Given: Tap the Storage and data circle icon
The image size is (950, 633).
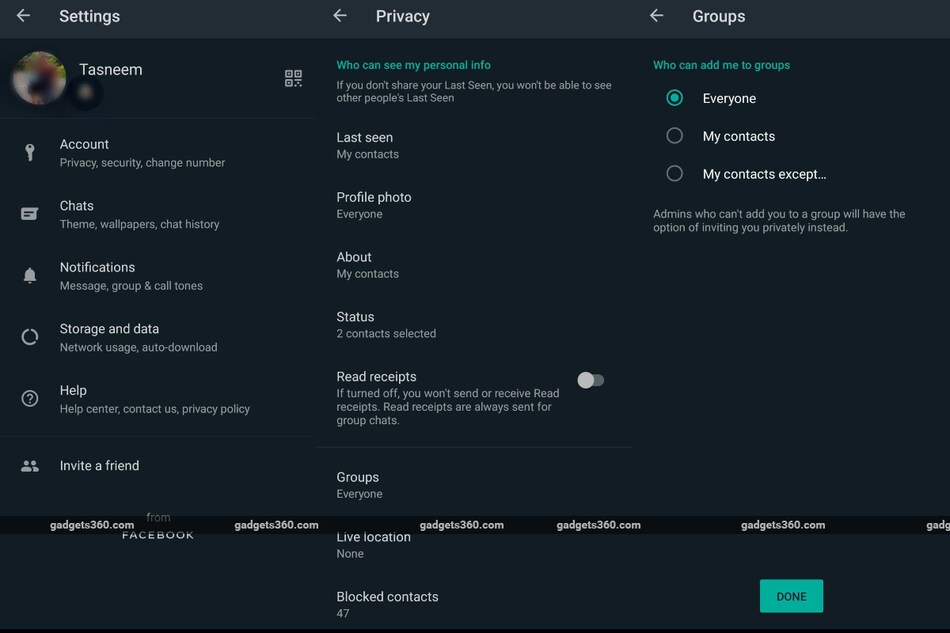Looking at the screenshot, I should [30, 337].
